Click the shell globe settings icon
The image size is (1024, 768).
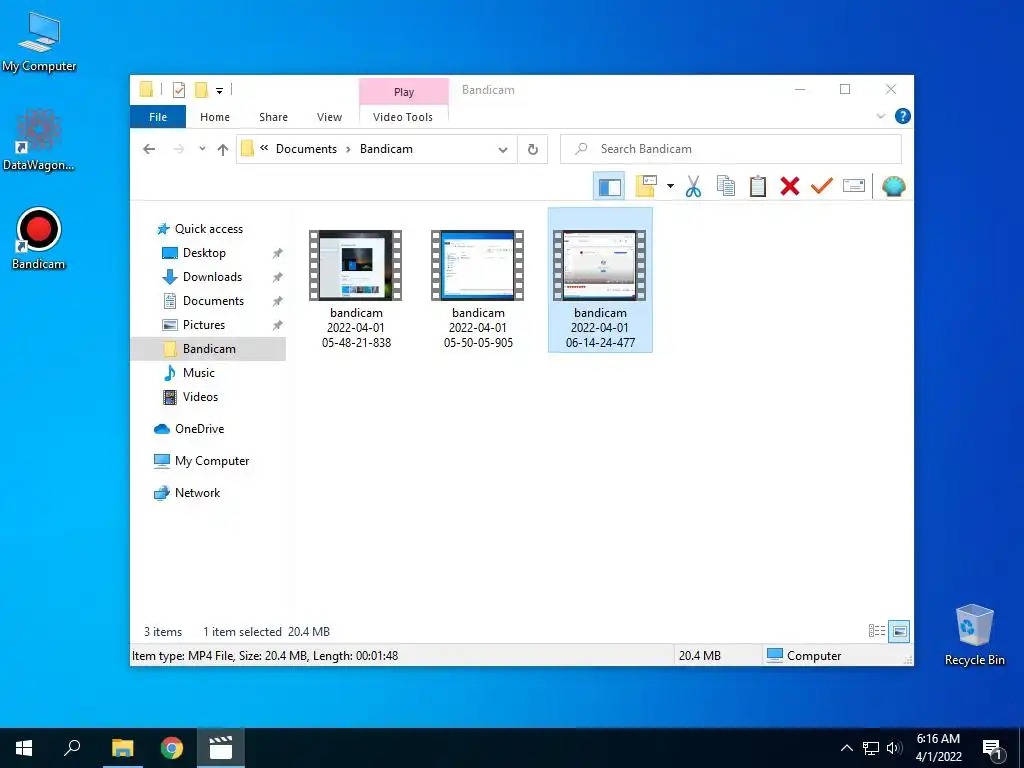pos(893,187)
